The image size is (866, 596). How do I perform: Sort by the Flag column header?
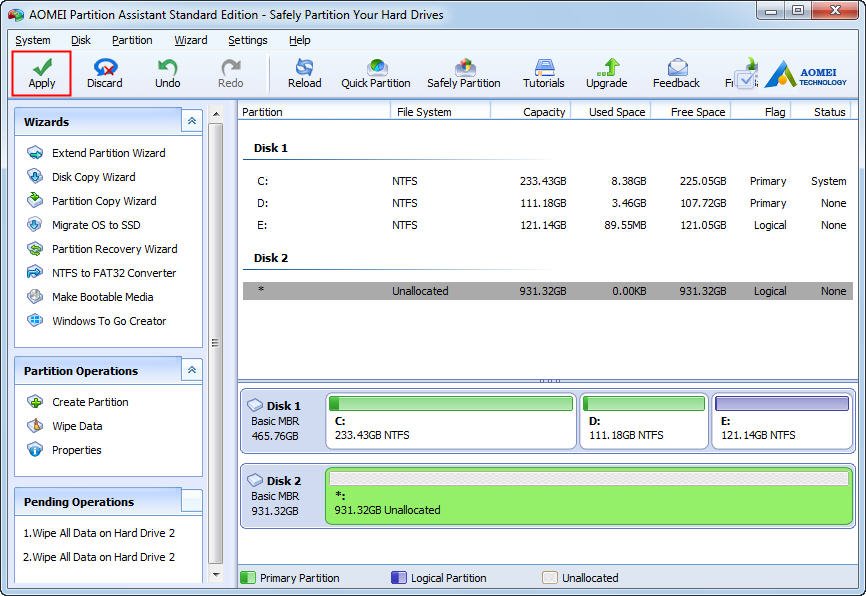click(x=761, y=112)
